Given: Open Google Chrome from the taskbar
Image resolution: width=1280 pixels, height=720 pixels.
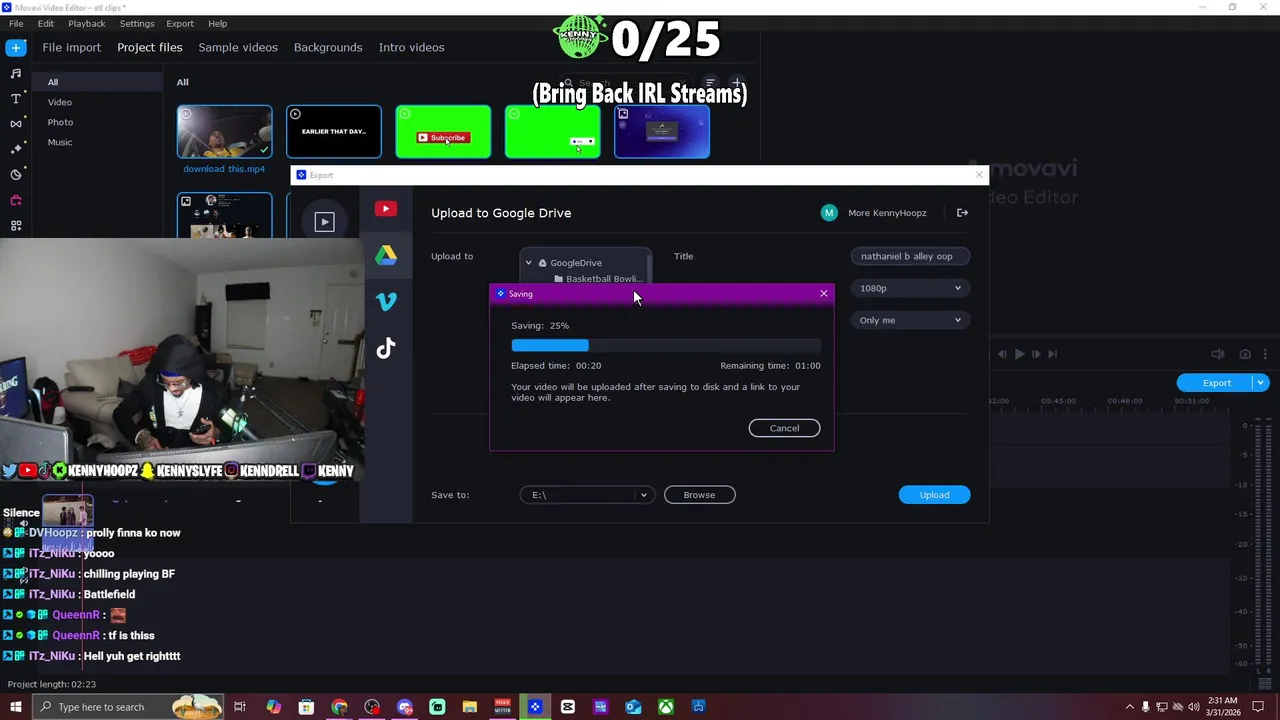Looking at the screenshot, I should [x=340, y=707].
